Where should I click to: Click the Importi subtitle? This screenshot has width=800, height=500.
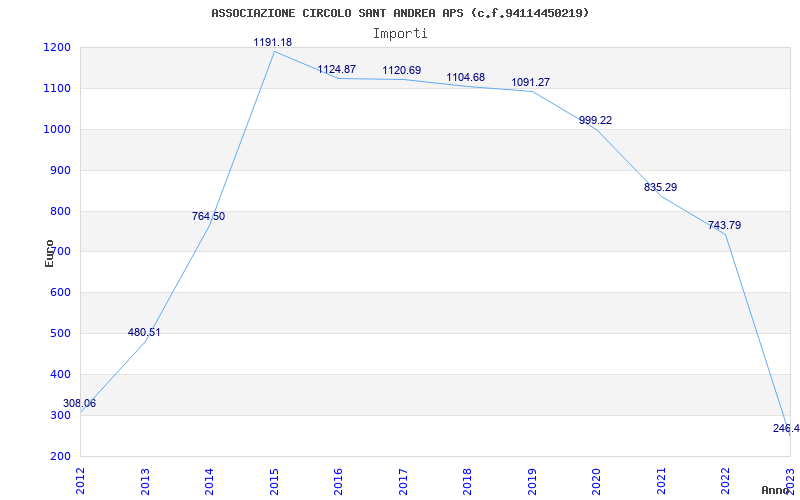[x=400, y=34]
